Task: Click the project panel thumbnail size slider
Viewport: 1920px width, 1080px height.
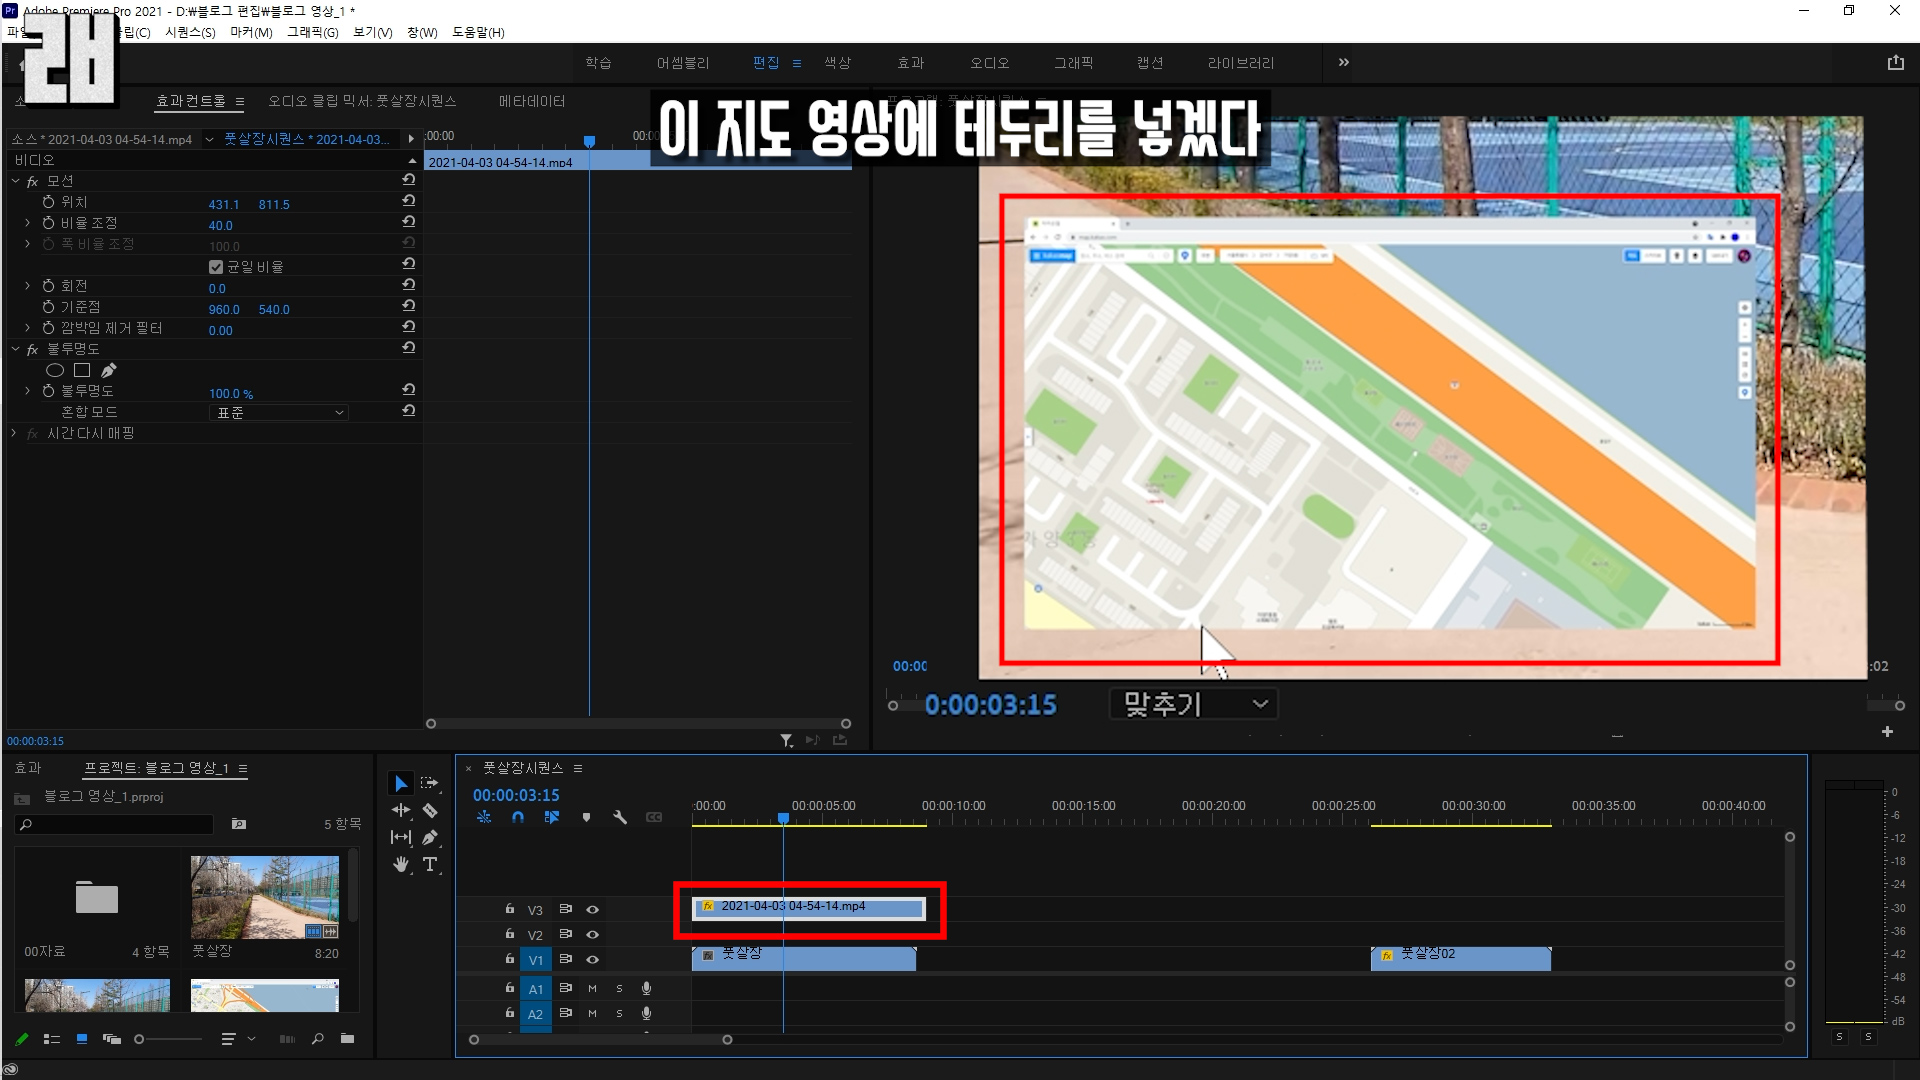Action: (140, 1040)
